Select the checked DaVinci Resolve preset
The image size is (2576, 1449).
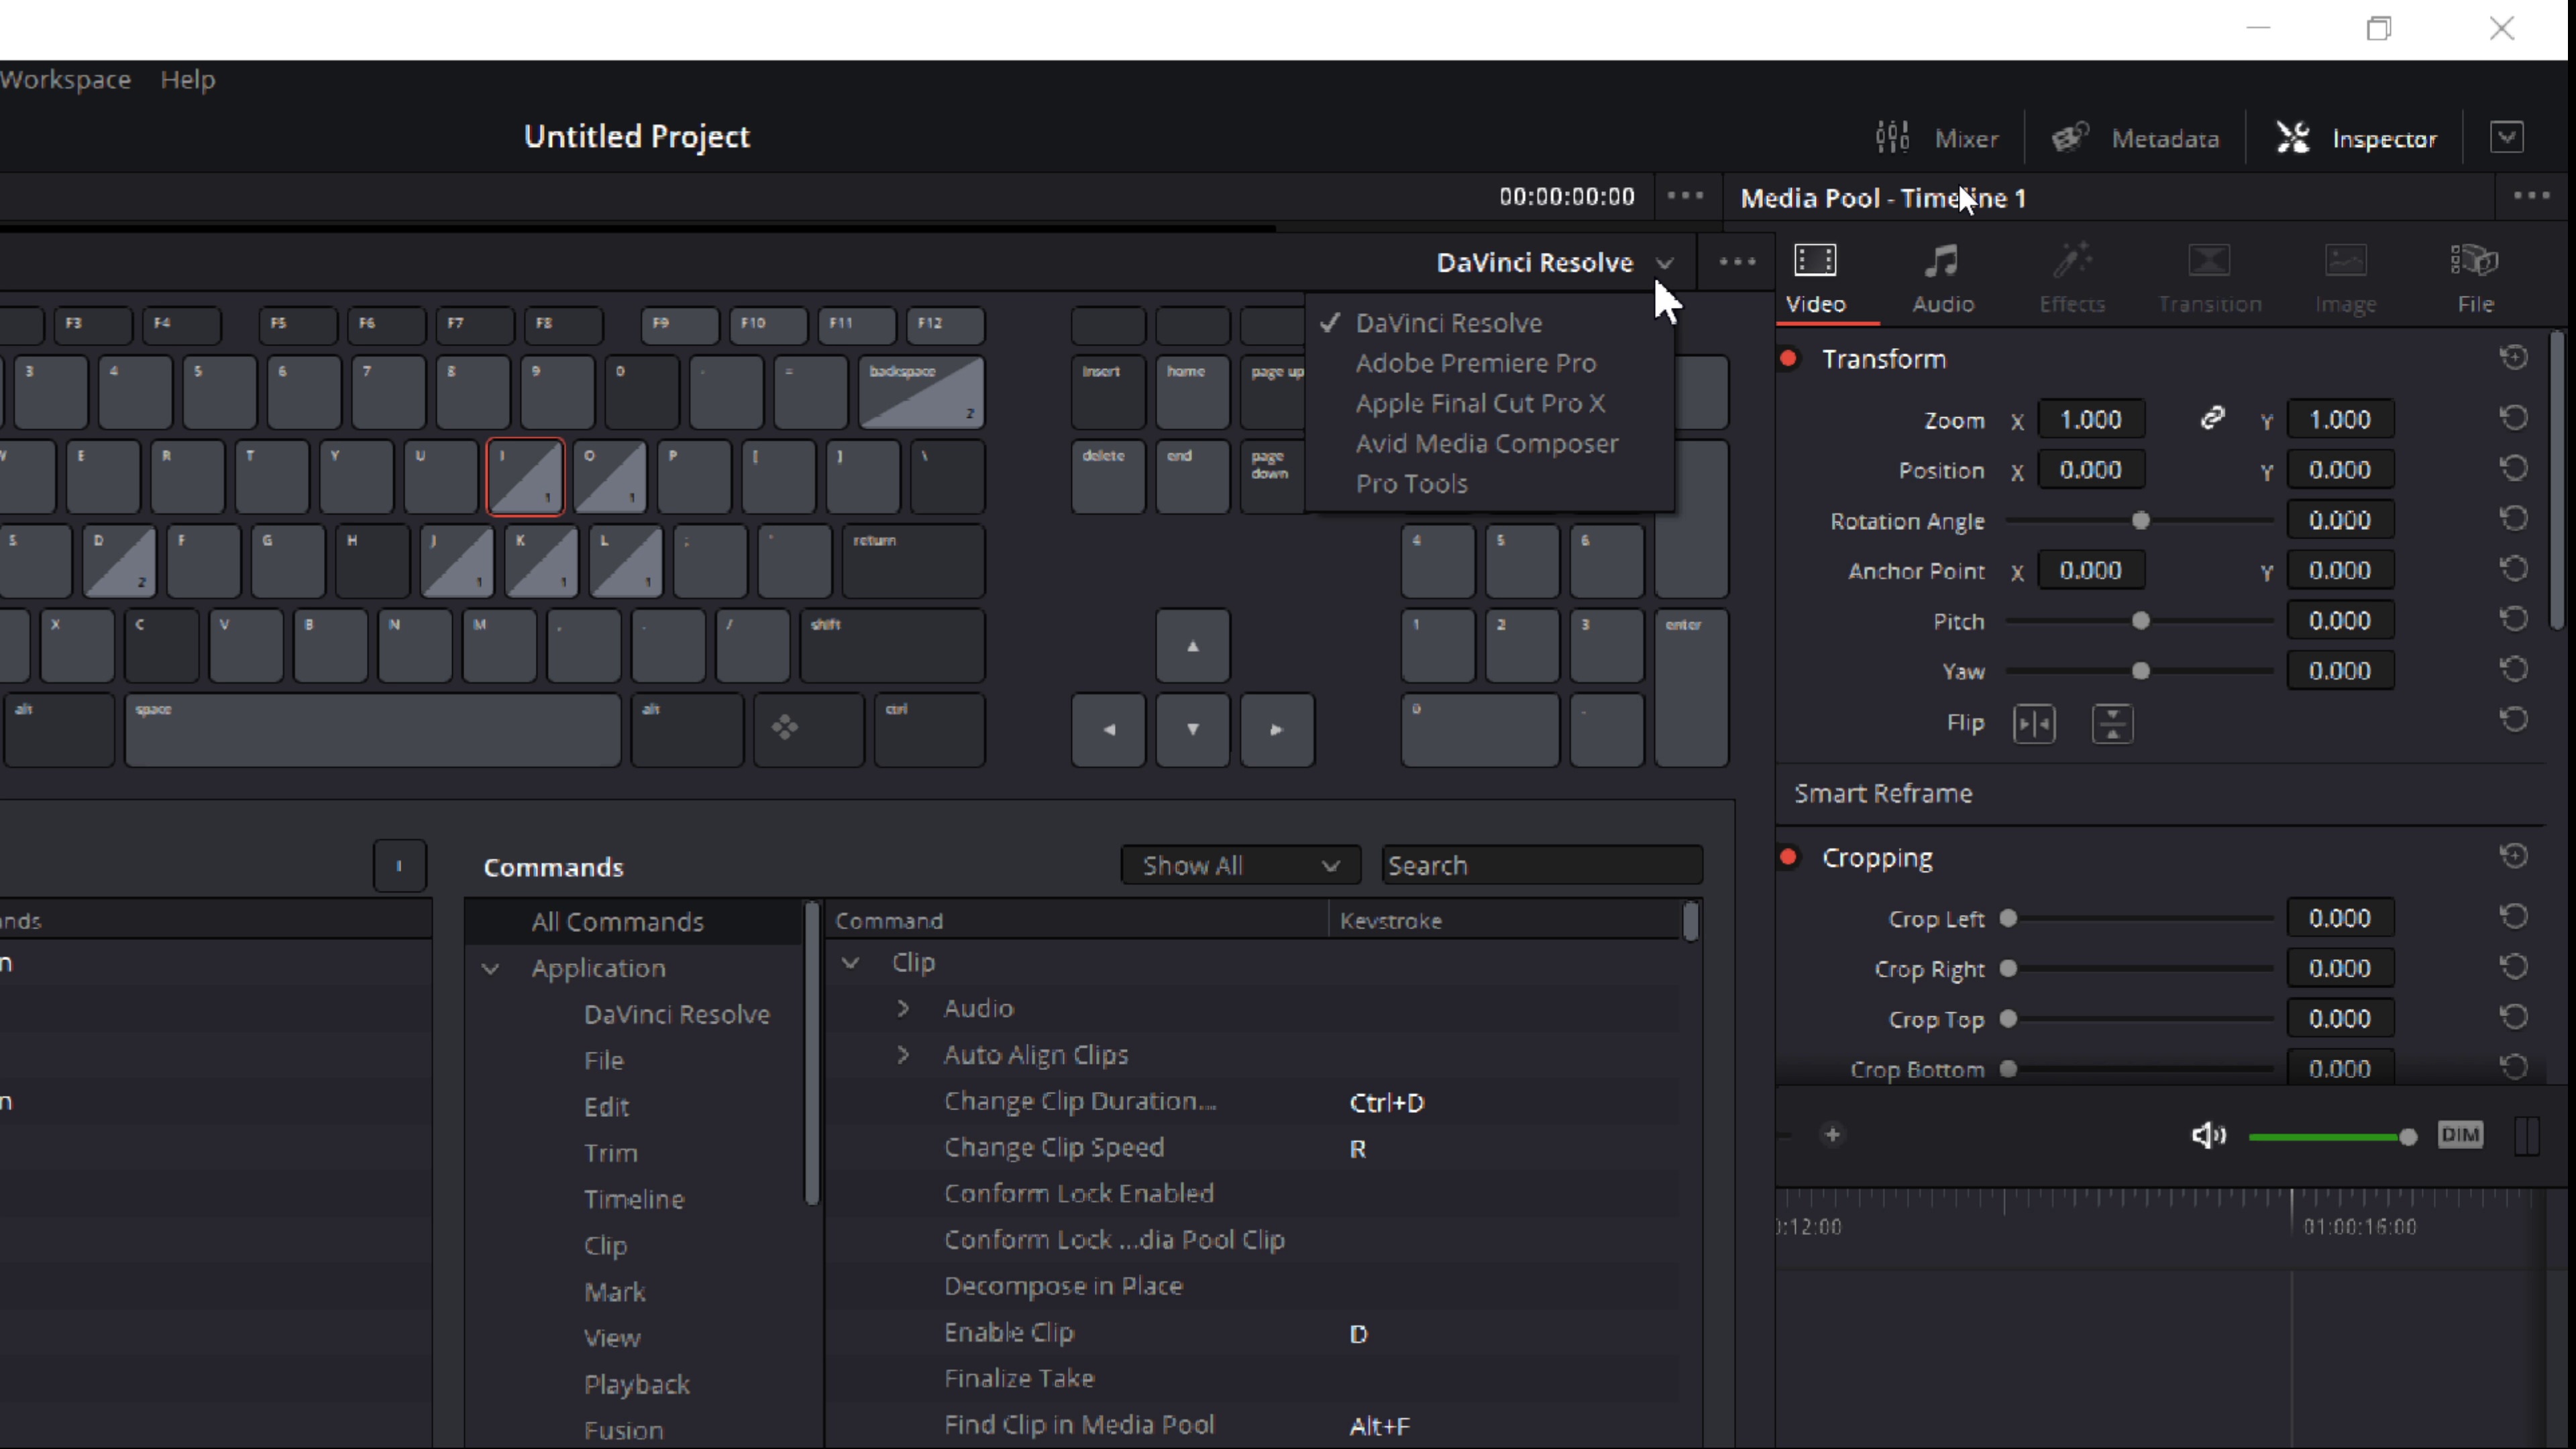(1448, 323)
